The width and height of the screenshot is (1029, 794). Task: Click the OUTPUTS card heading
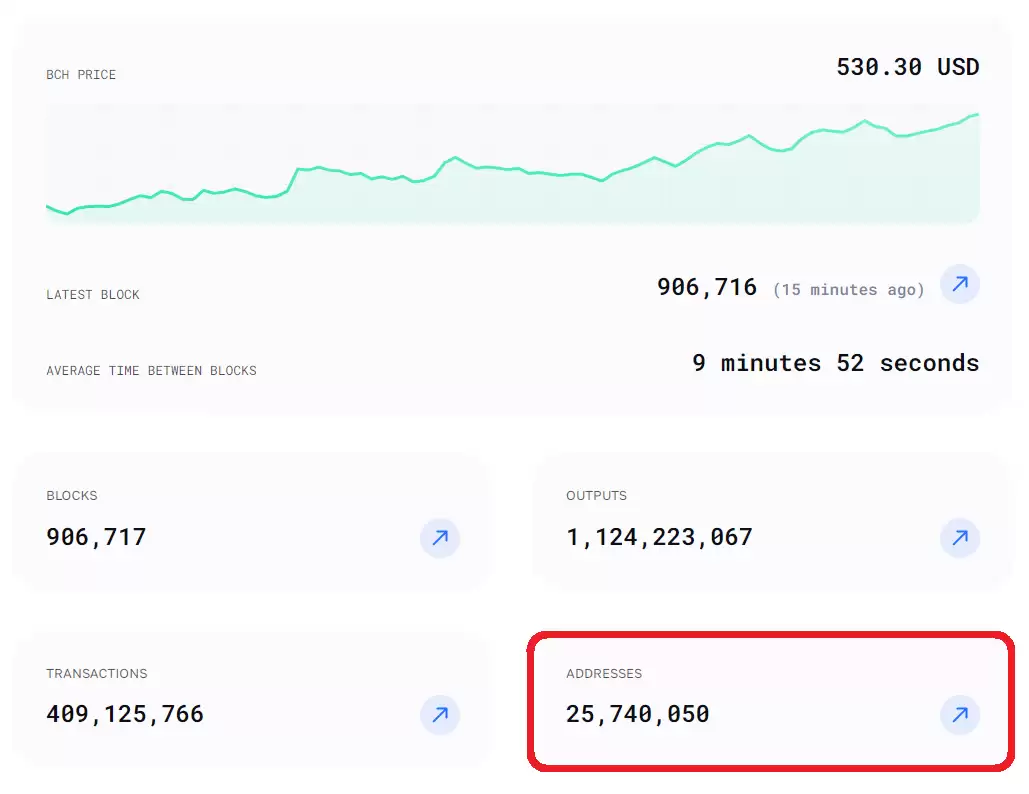pos(596,496)
